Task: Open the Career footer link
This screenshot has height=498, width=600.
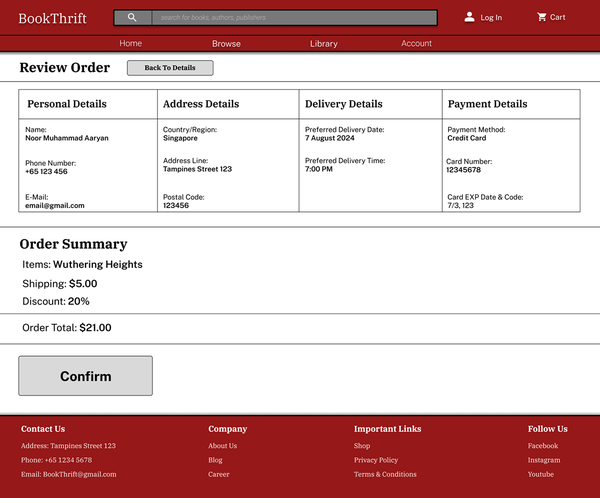Action: click(x=218, y=474)
